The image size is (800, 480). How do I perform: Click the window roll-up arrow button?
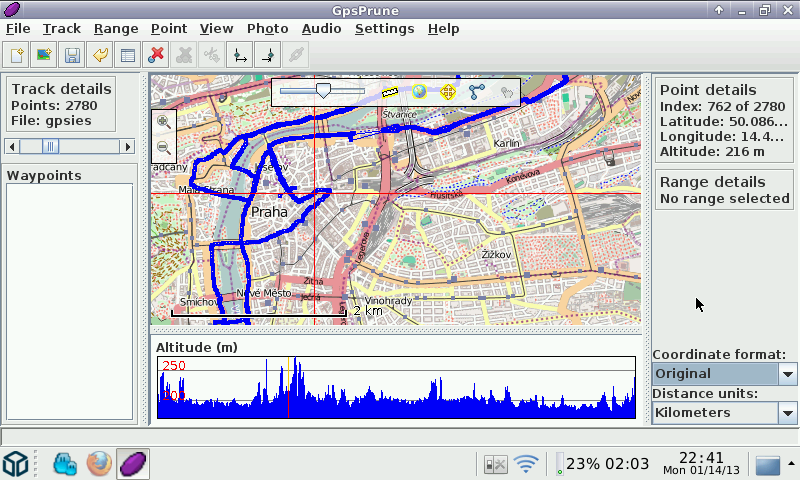(x=719, y=10)
